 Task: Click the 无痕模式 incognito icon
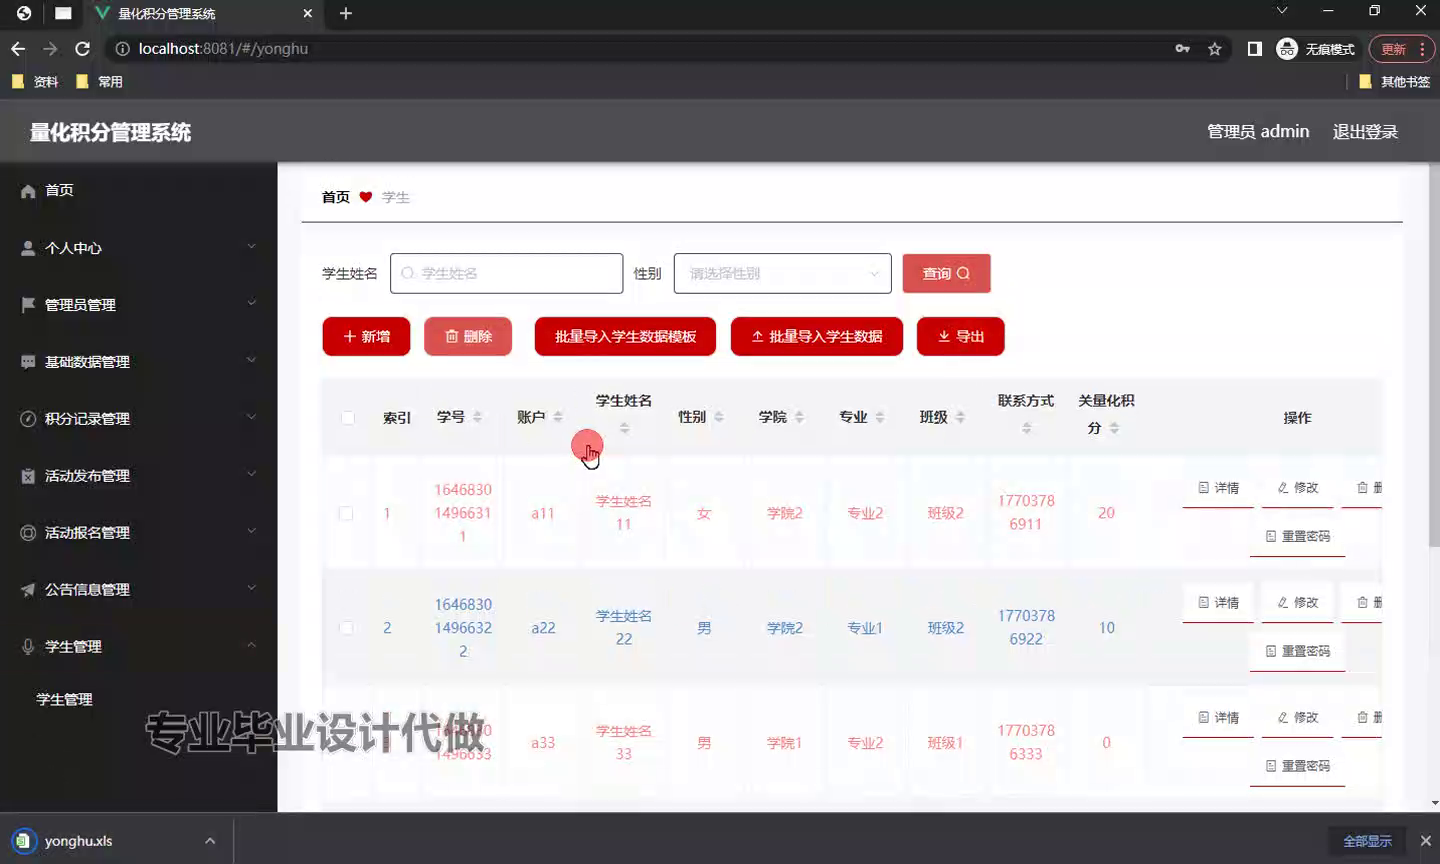[x=1287, y=48]
